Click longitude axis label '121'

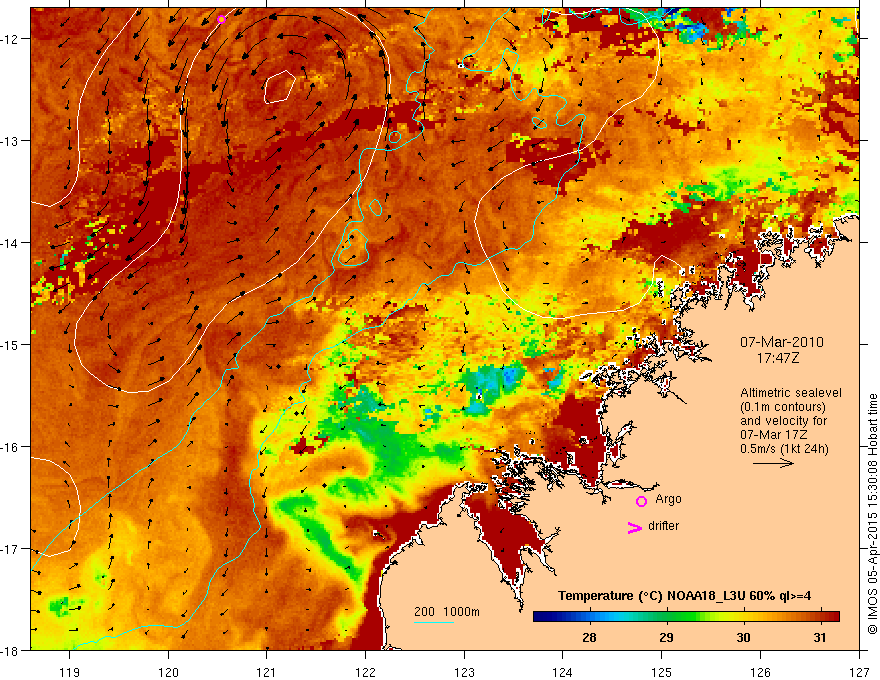coord(267,672)
